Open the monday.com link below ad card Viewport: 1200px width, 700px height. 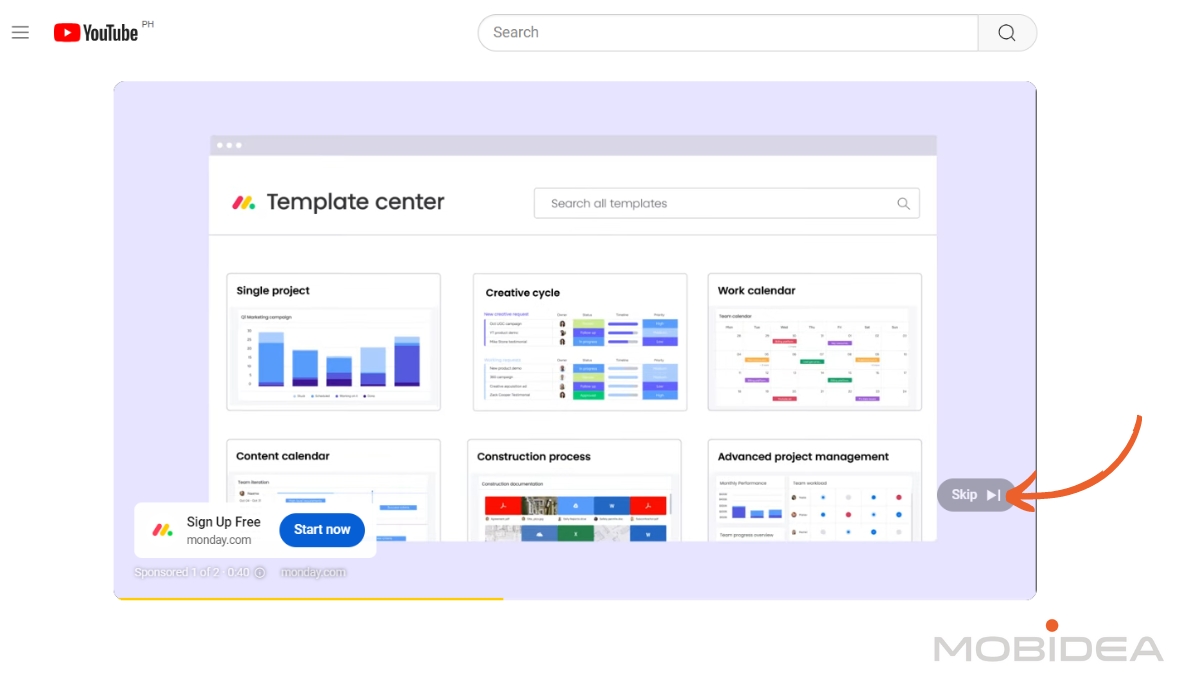(x=313, y=573)
